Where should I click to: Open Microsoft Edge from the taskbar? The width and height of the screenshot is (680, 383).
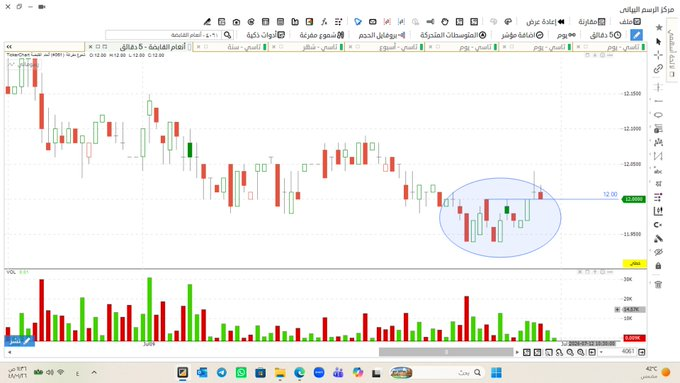point(299,373)
